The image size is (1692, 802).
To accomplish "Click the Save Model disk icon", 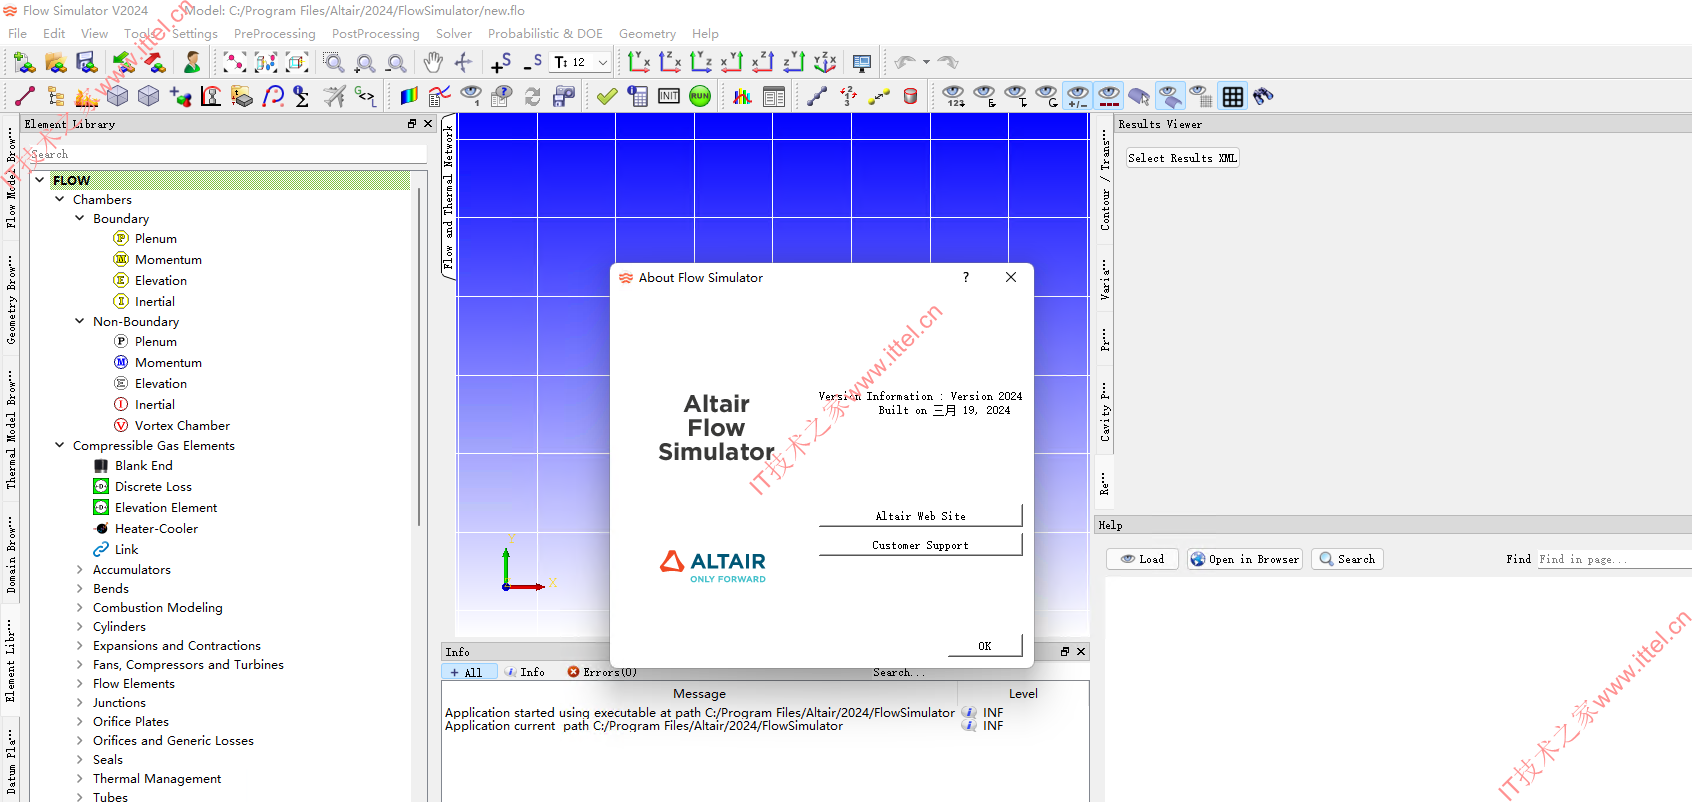I will pyautogui.click(x=87, y=63).
